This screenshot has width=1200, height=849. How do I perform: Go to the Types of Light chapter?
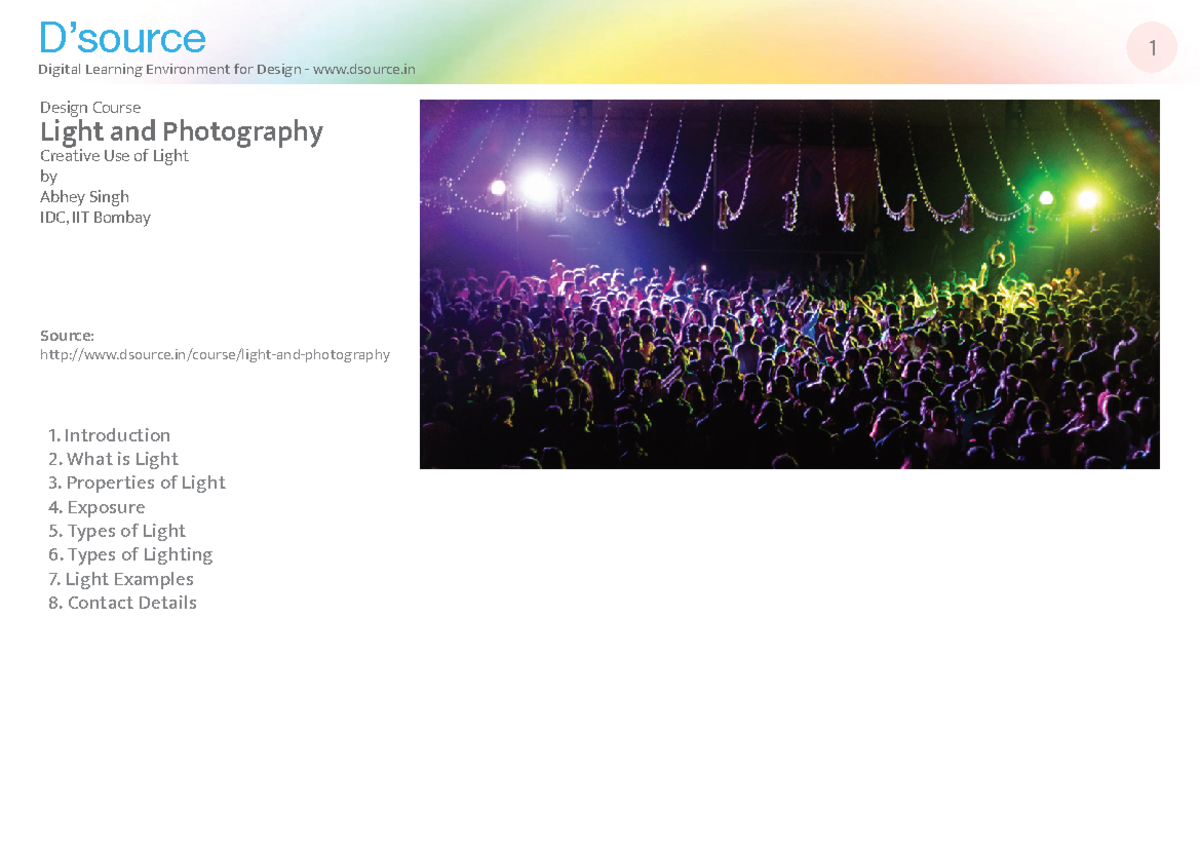coord(117,531)
